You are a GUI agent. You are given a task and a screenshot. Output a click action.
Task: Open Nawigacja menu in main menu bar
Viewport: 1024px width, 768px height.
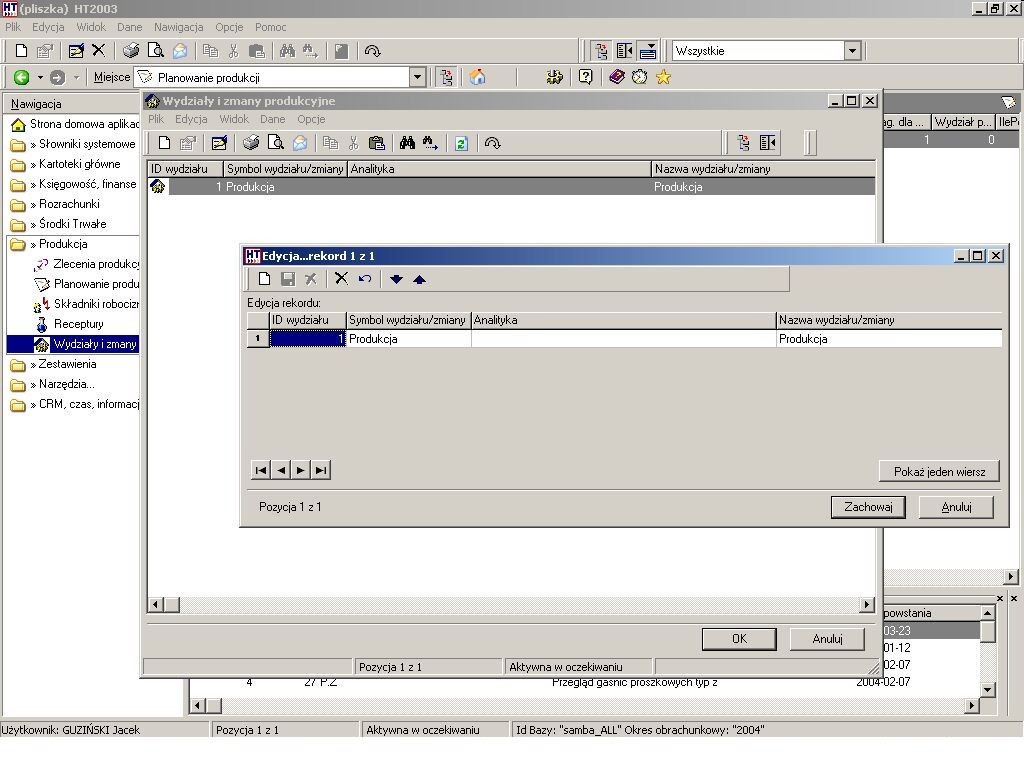pyautogui.click(x=178, y=27)
